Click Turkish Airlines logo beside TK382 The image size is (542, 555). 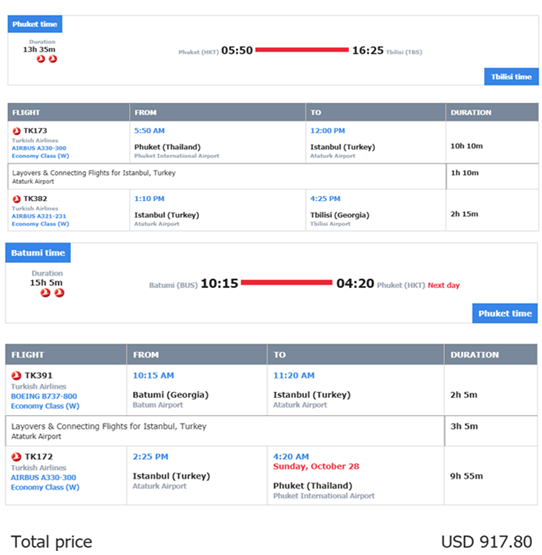pos(16,199)
